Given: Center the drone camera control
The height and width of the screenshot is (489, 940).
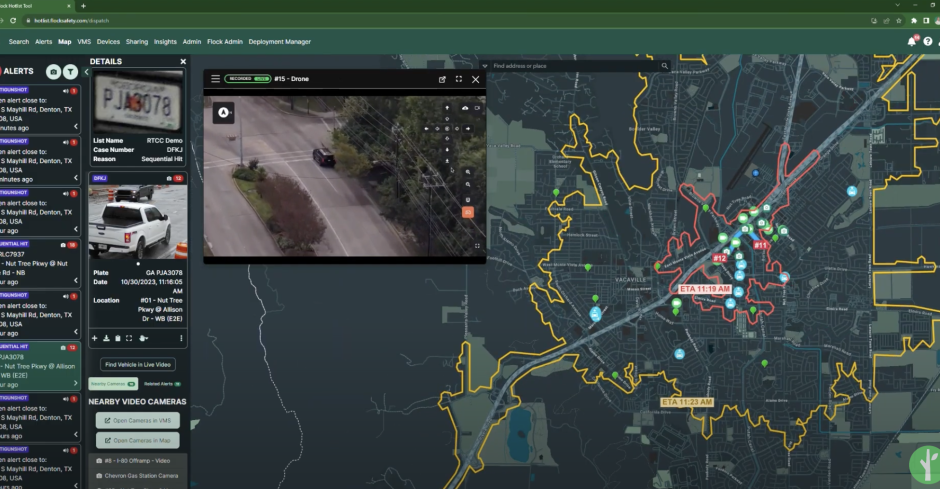Looking at the screenshot, I should pyautogui.click(x=447, y=129).
